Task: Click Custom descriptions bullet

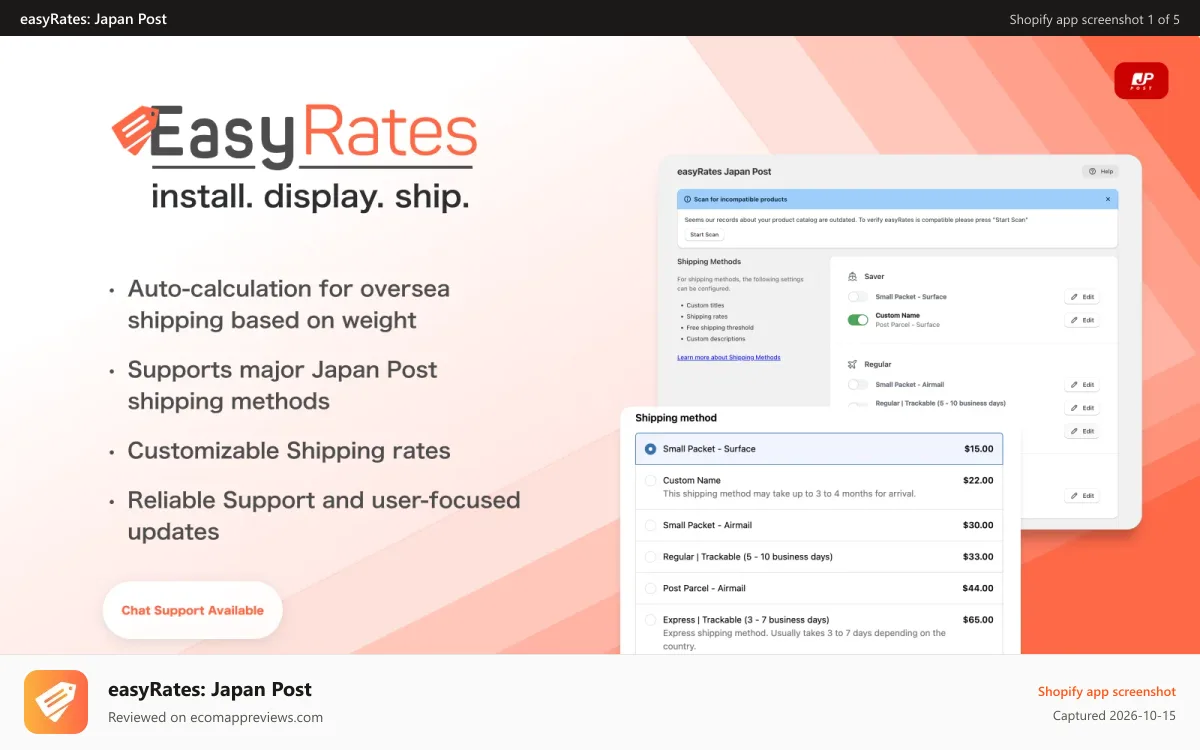Action: 716,339
